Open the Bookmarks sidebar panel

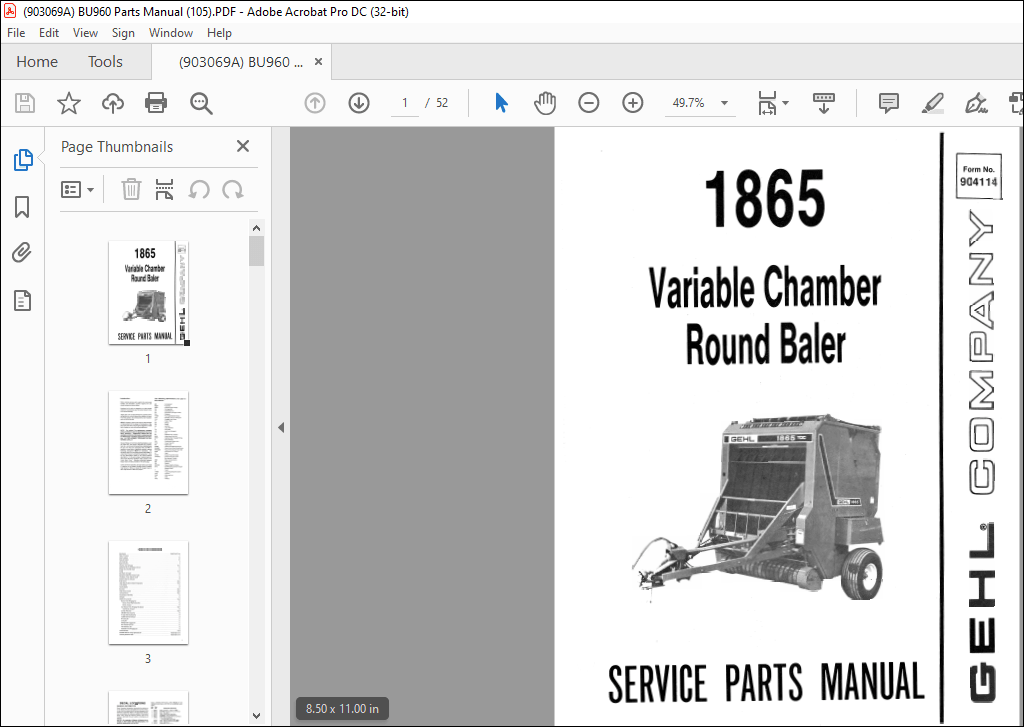[22, 207]
